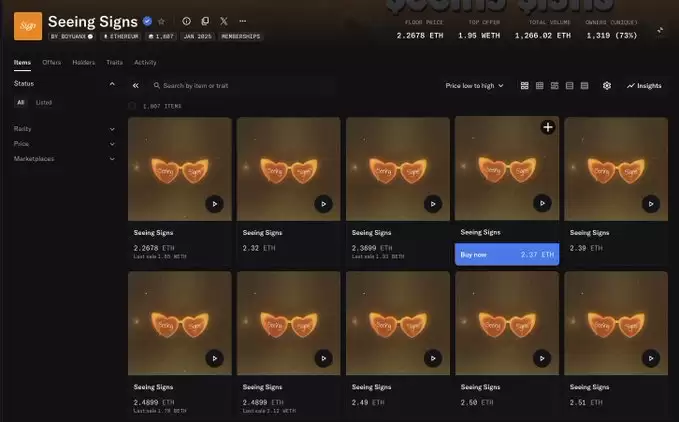The height and width of the screenshot is (422, 679).
Task: Switch to large grid view layout
Action: [x=525, y=86]
